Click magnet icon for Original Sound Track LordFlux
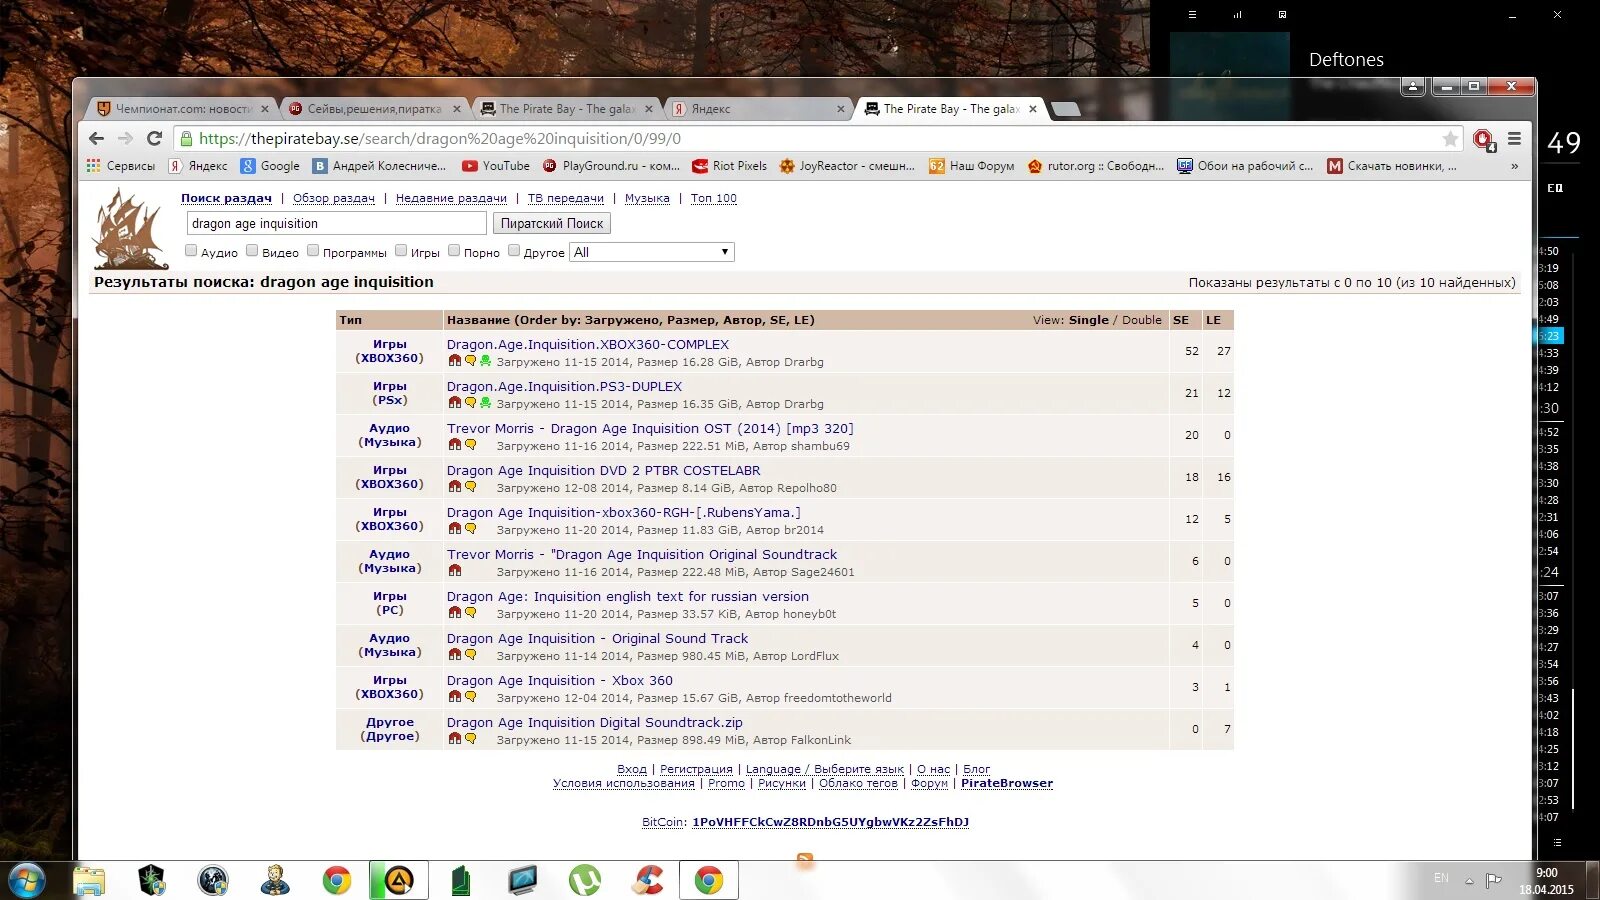1600x900 pixels. pos(455,655)
